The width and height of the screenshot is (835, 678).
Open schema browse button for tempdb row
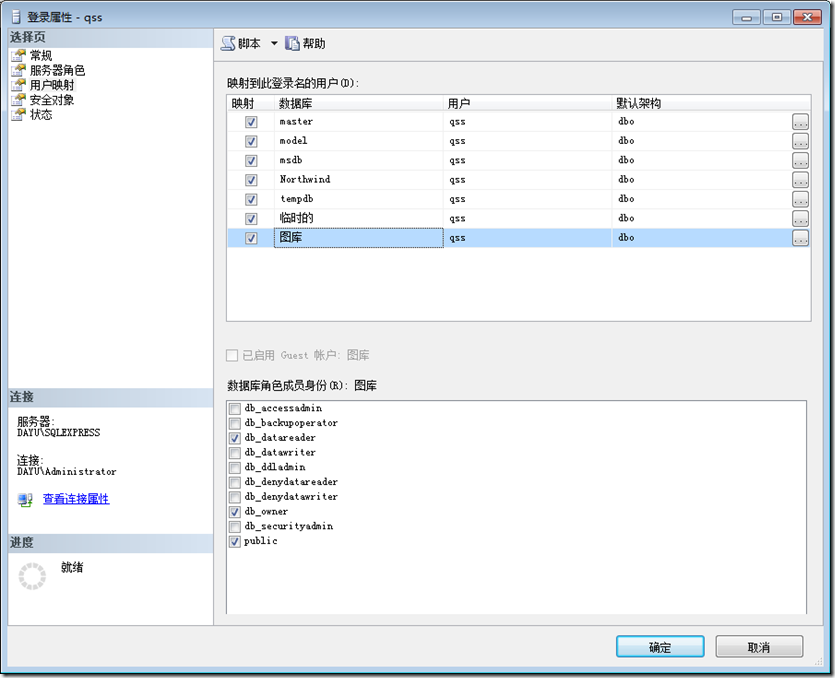click(800, 199)
